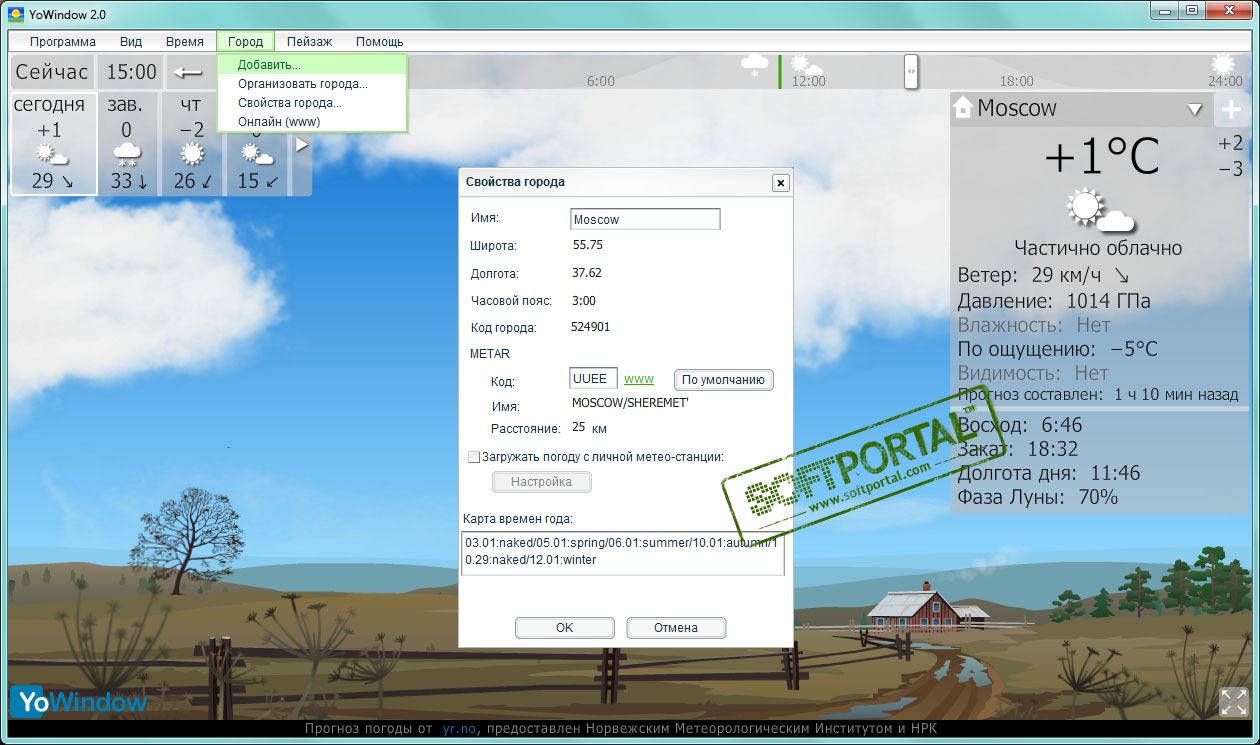The image size is (1260, 745).
Task: Click the YoWindow title bar app icon
Action: [x=16, y=14]
